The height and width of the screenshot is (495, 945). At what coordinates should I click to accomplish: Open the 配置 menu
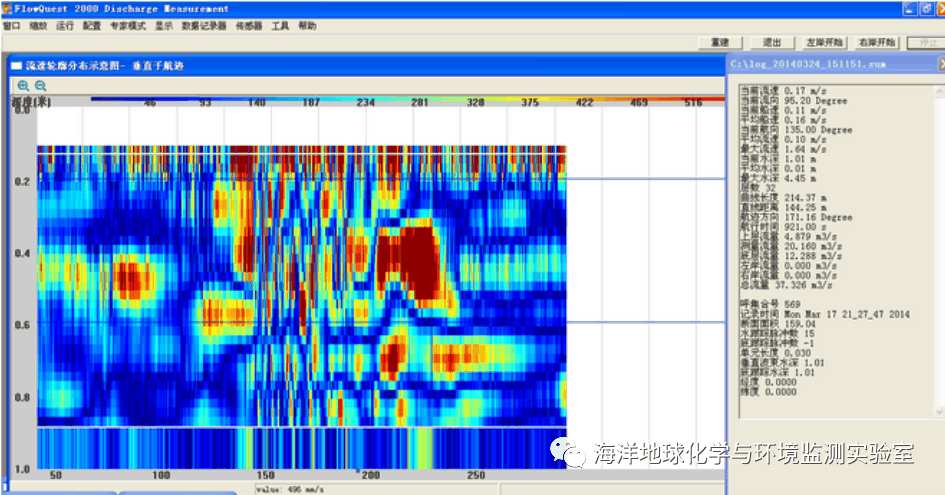pos(92,26)
